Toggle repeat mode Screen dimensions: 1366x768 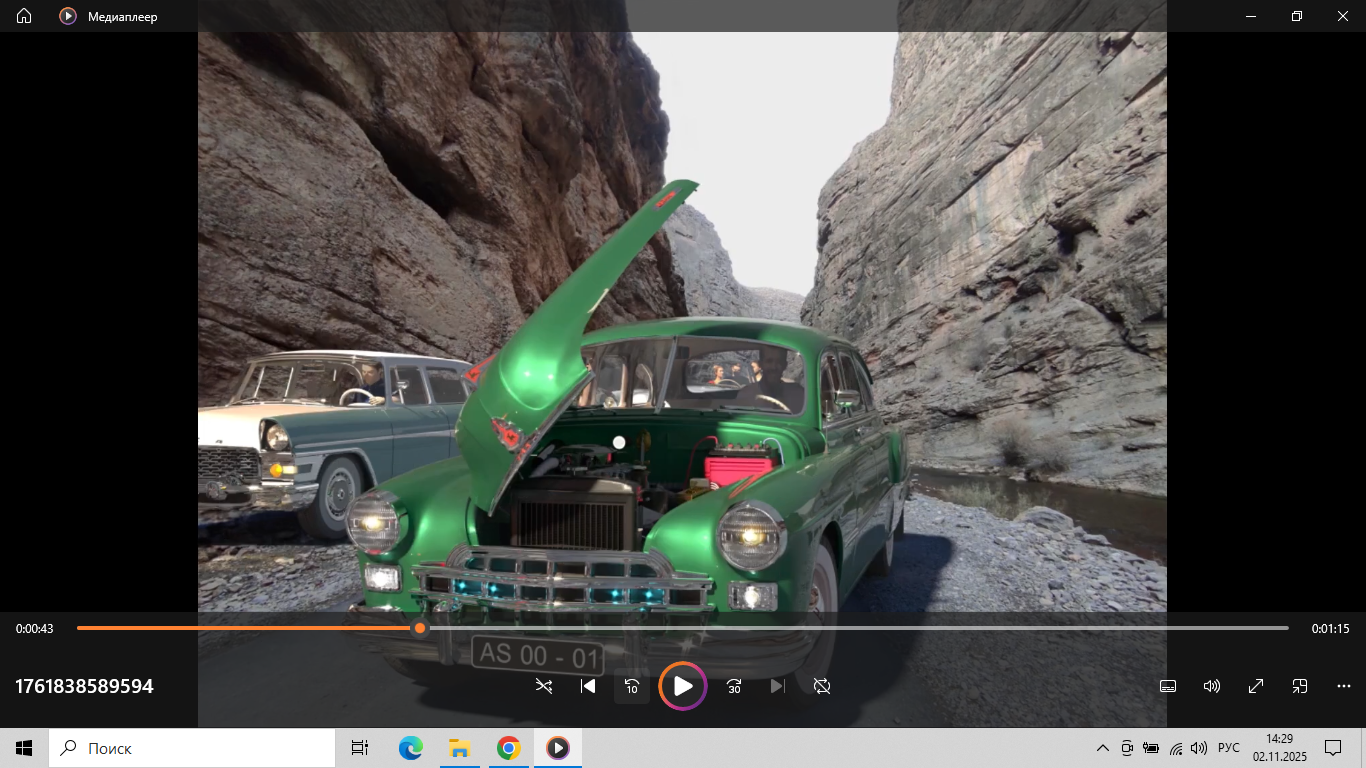click(x=822, y=686)
